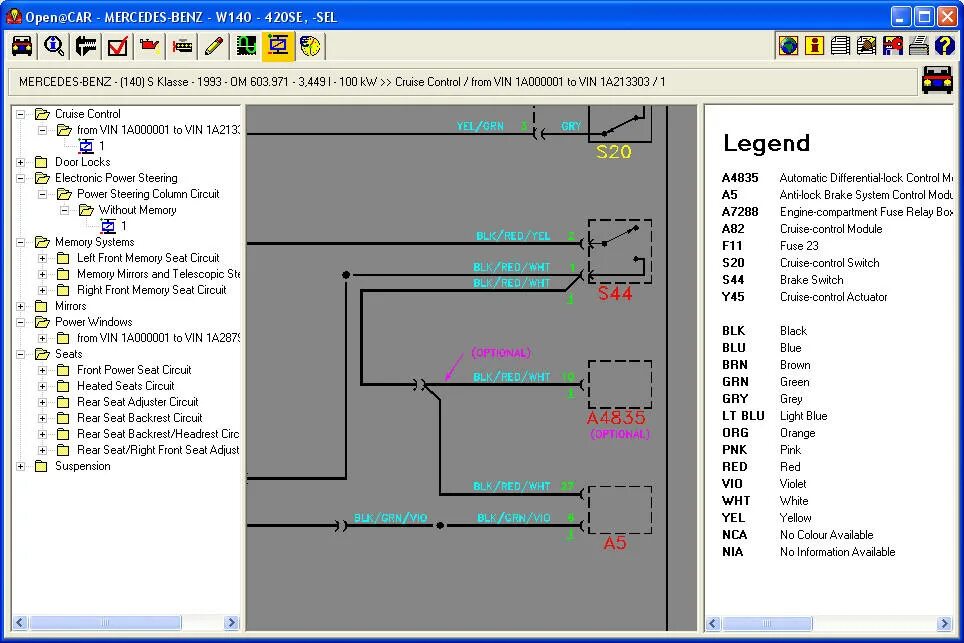Screen dimensions: 964x643
Task: Click tree panel scroll right arrow
Action: click(232, 623)
